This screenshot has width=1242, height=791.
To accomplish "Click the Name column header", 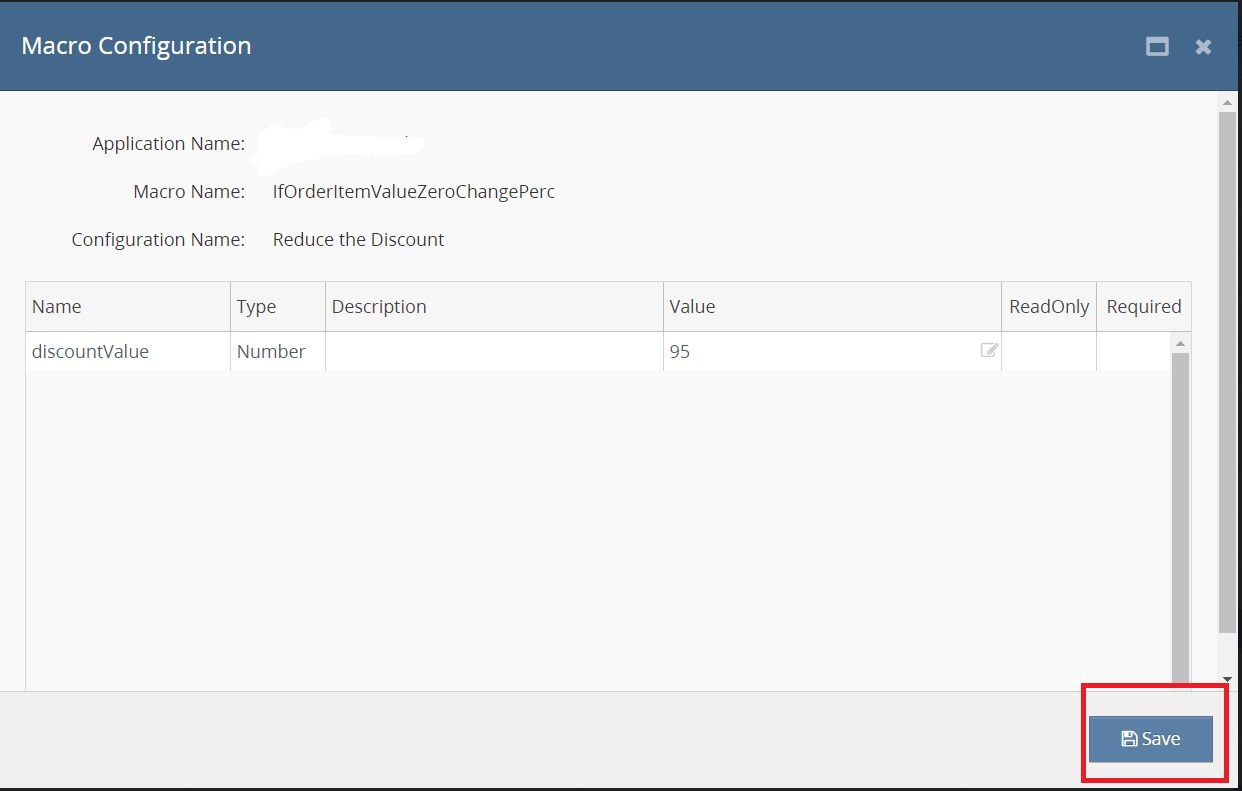I will (x=128, y=307).
